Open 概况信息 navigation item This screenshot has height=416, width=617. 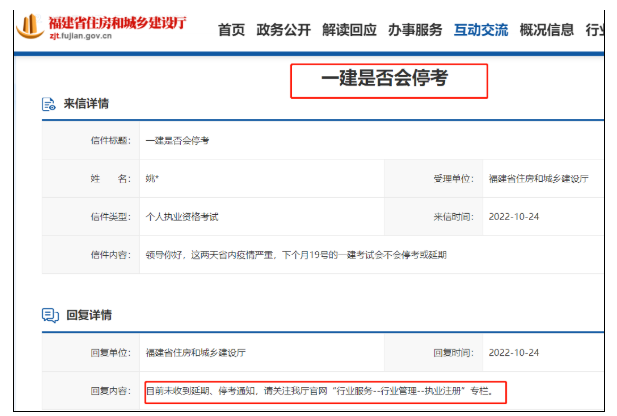pyautogui.click(x=546, y=30)
